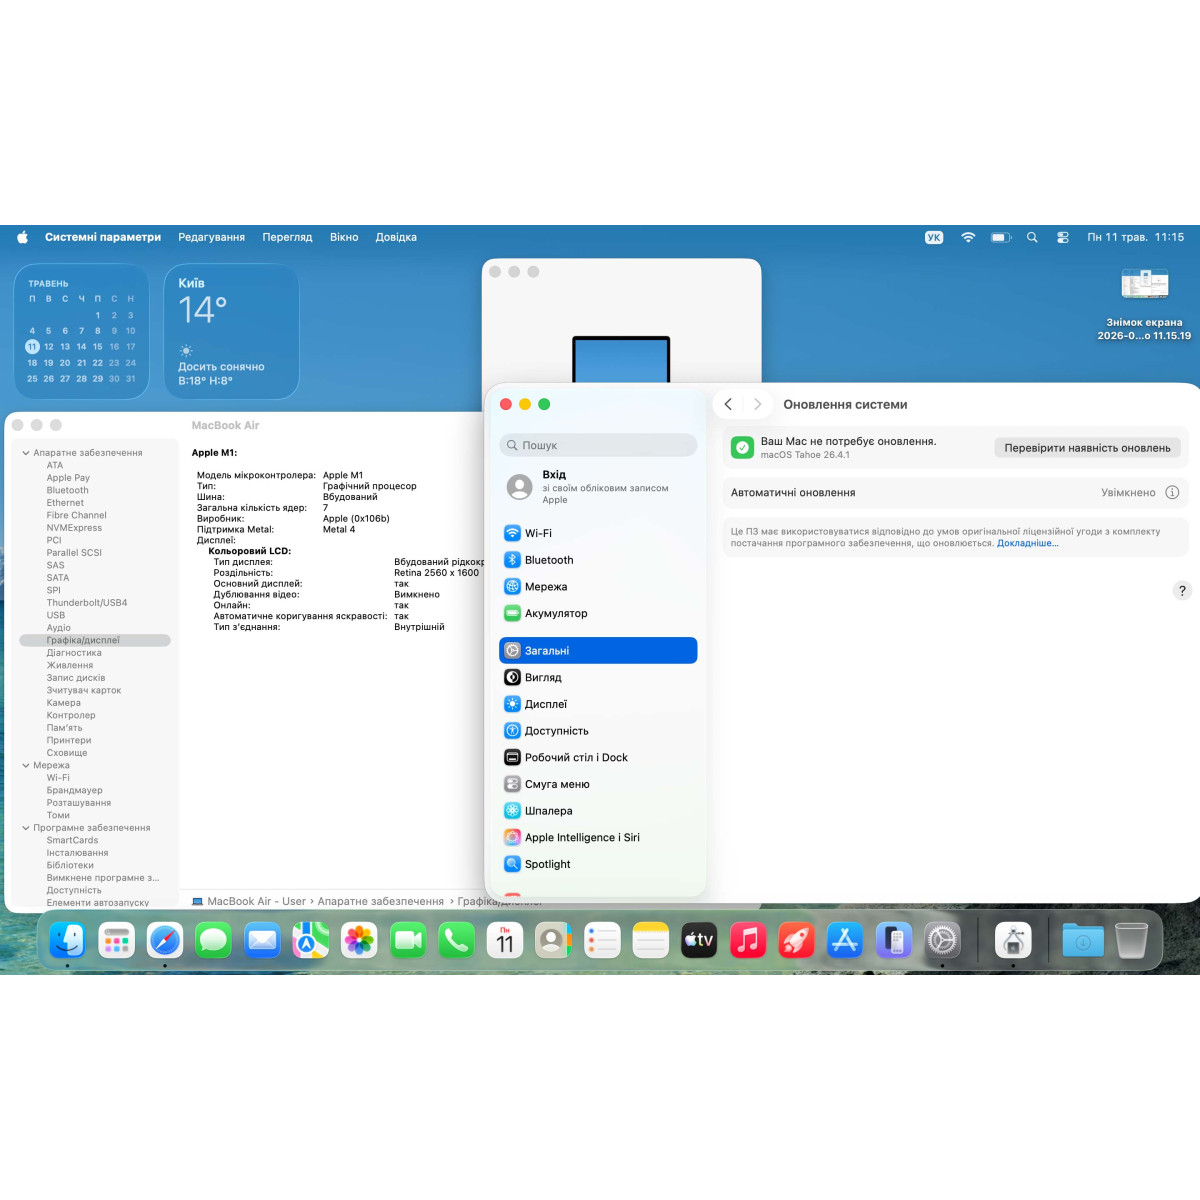Image resolution: width=1200 pixels, height=1200 pixels.
Task: Select Робочий стіл і Dock in sidebar
Action: (x=598, y=758)
